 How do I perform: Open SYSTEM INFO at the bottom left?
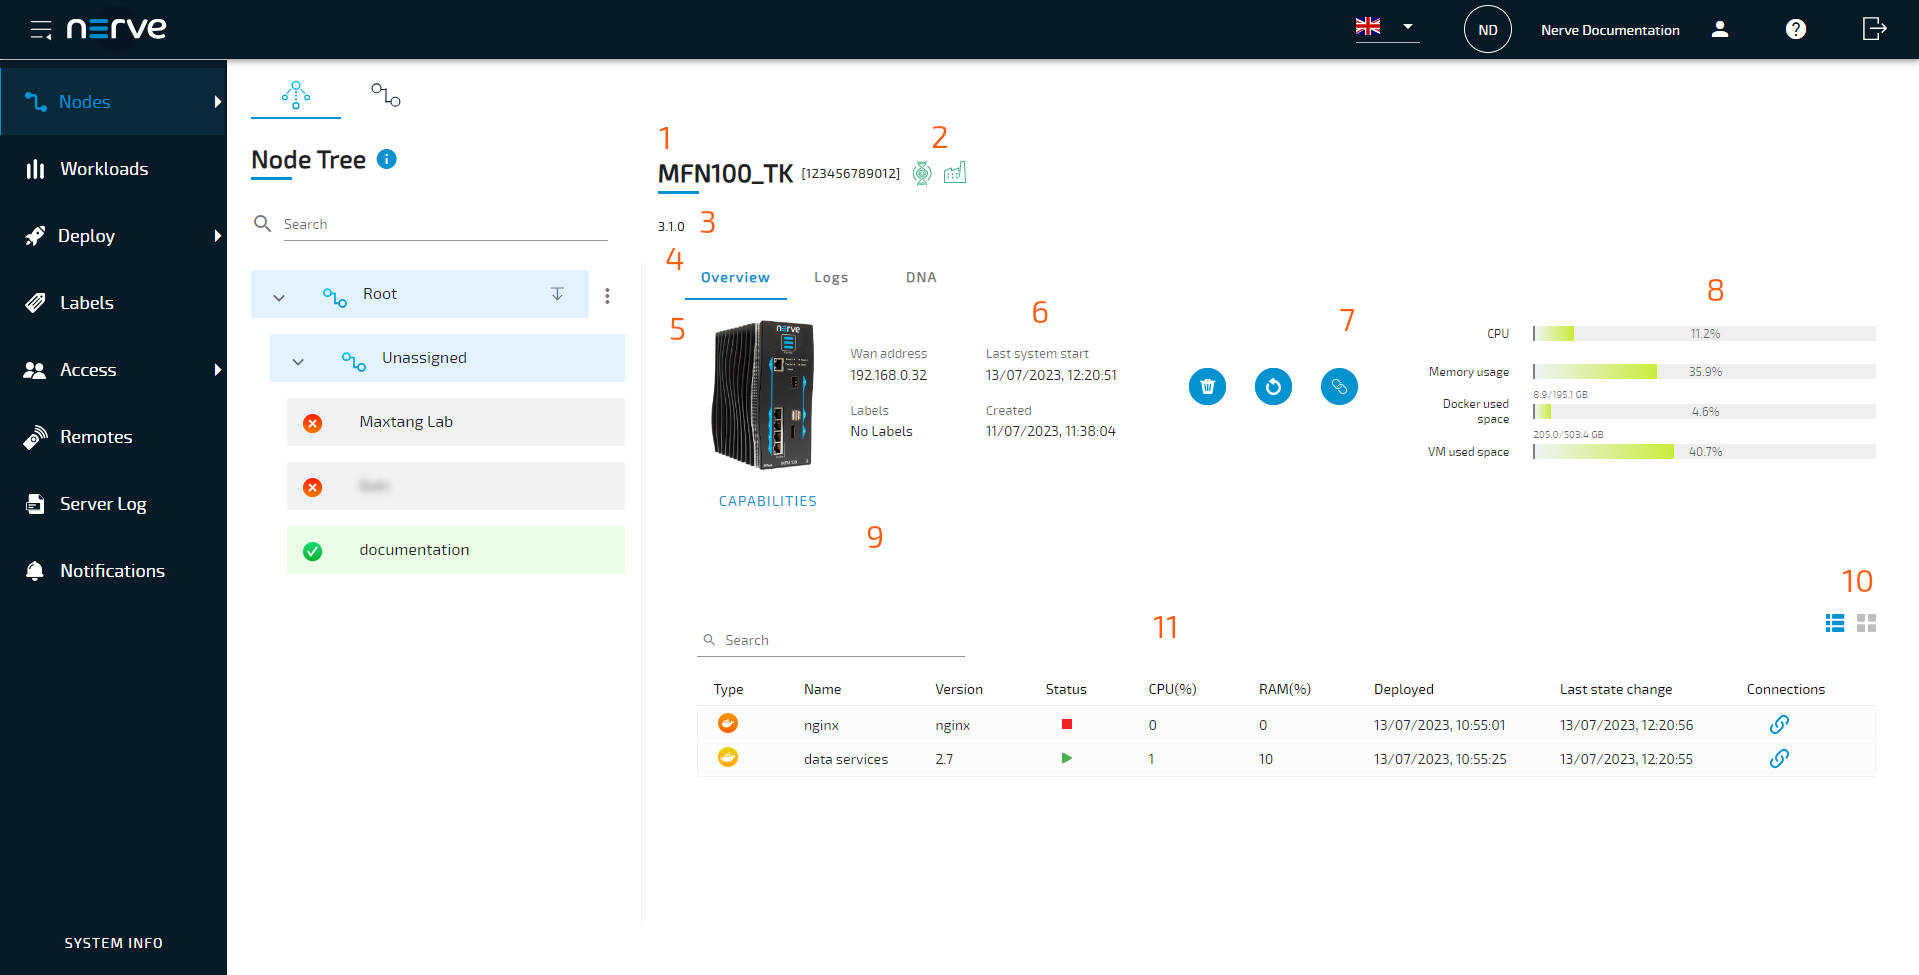(113, 942)
